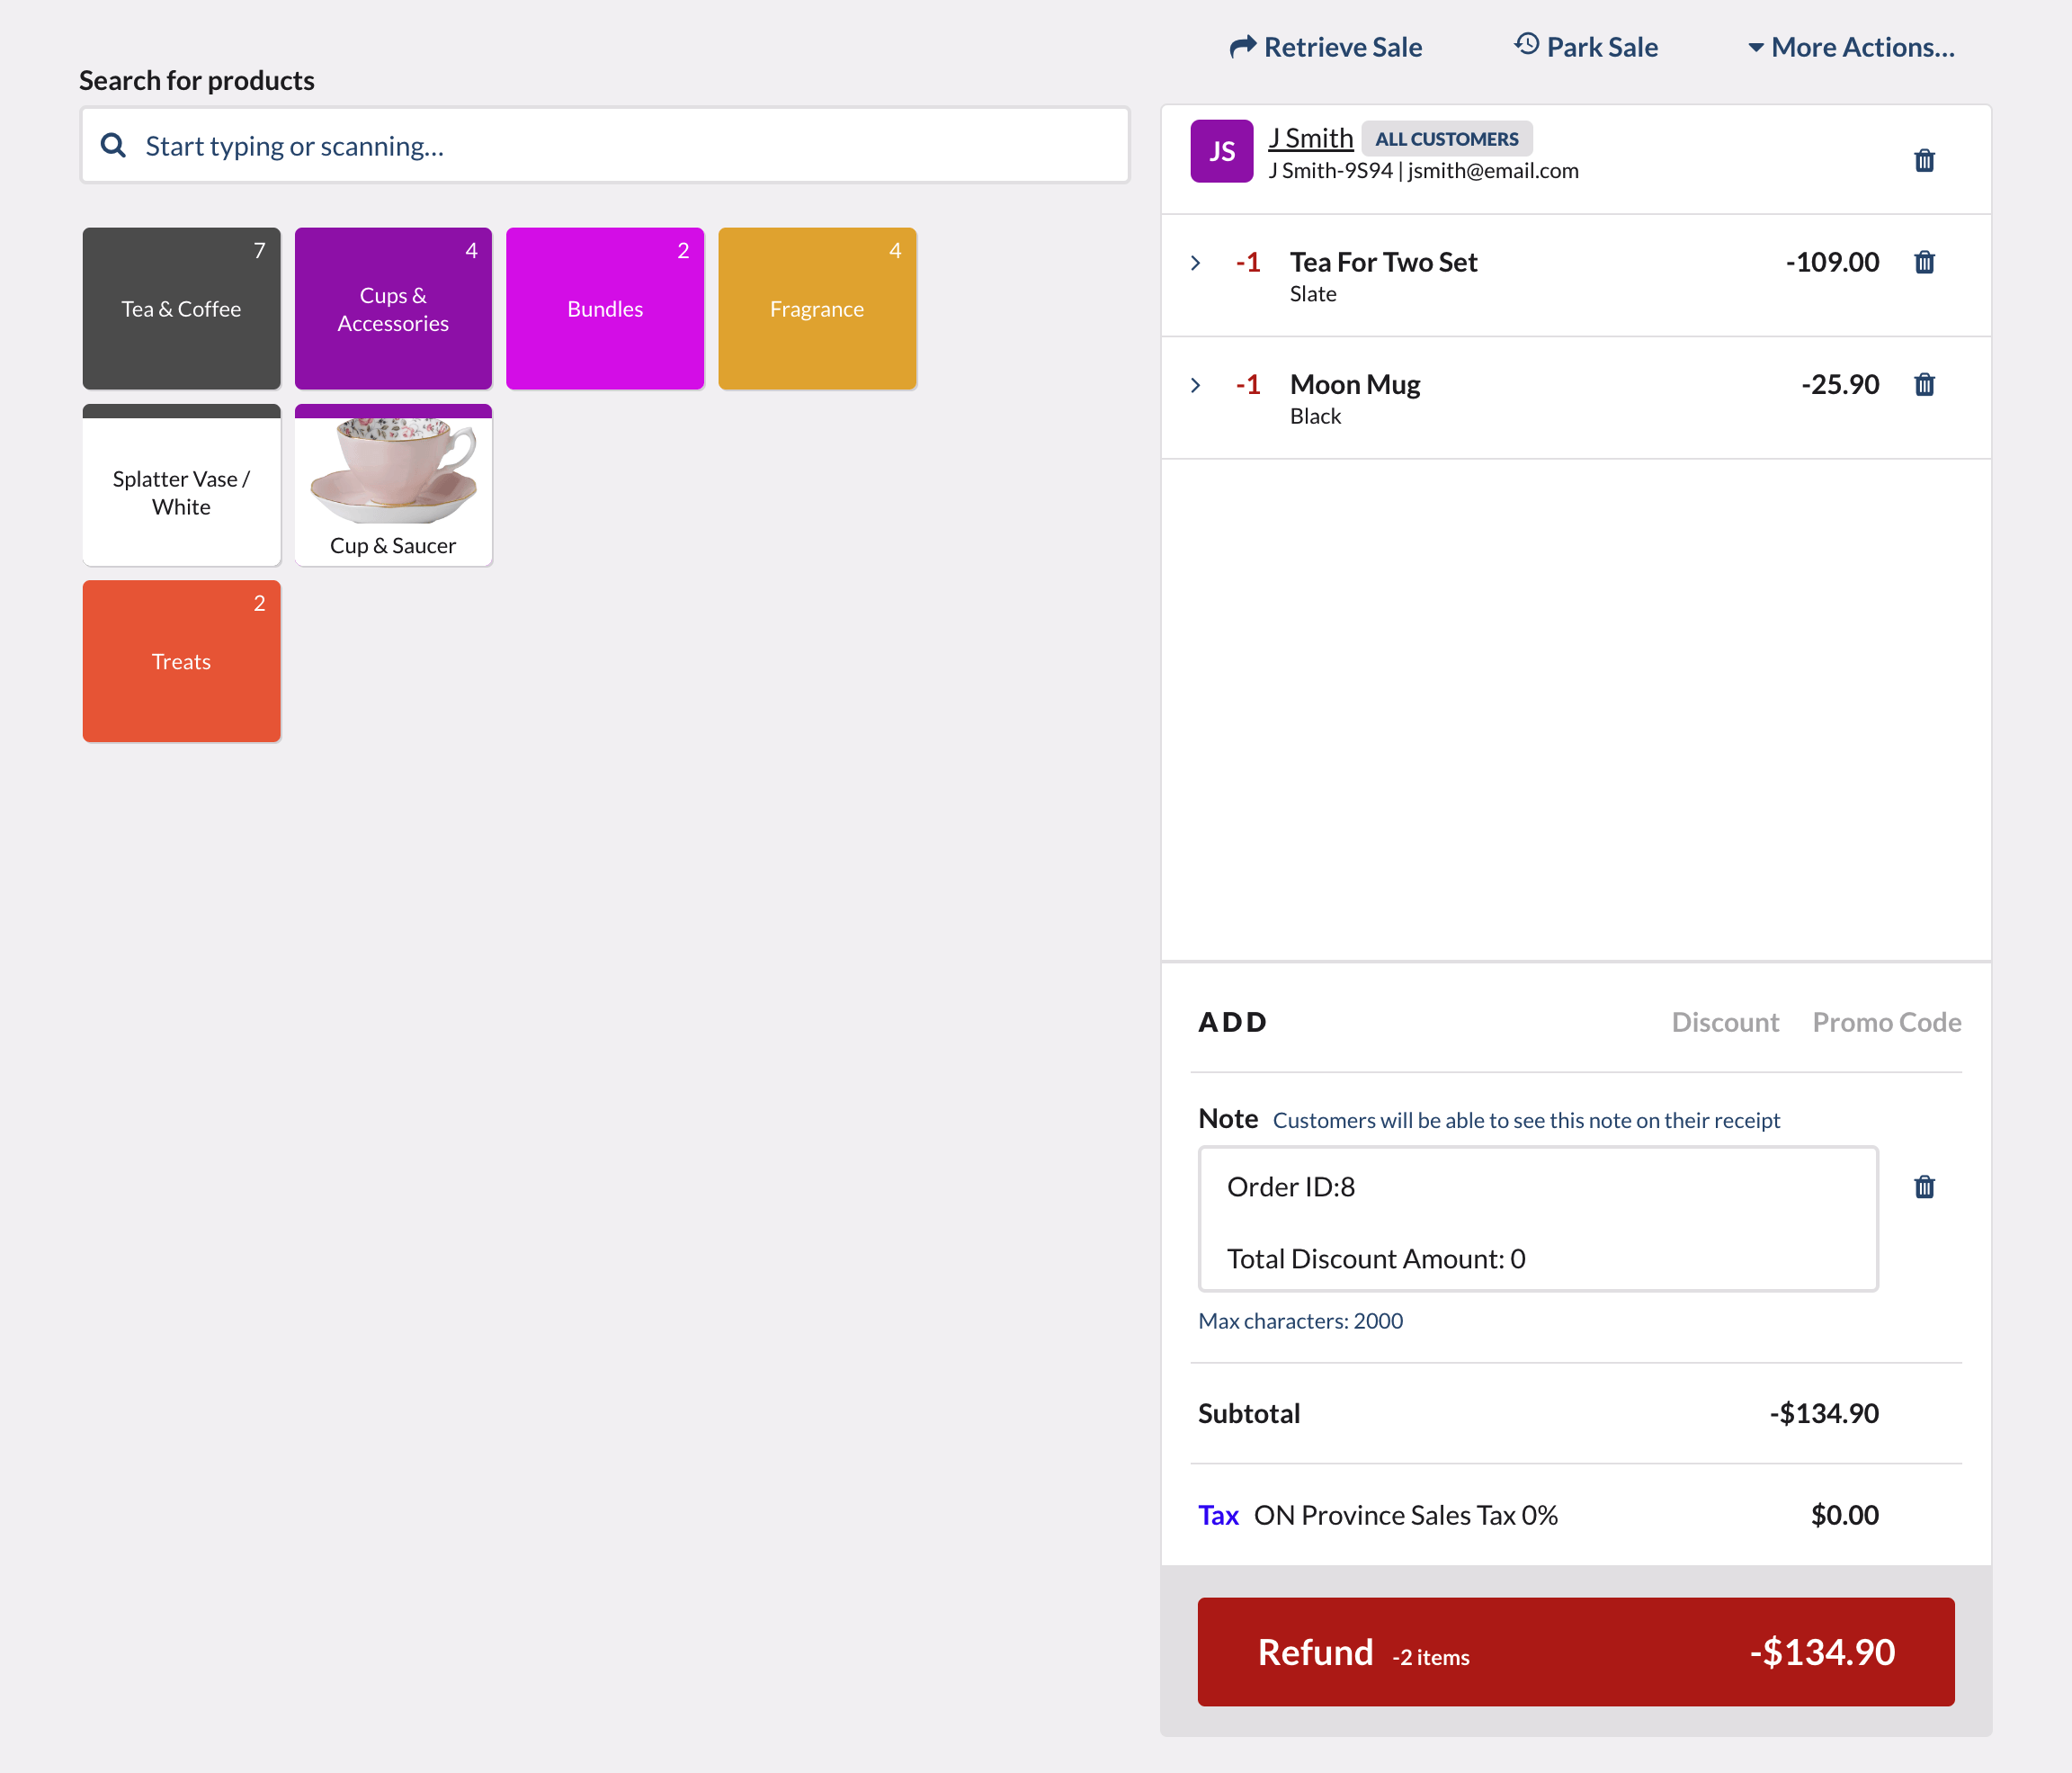This screenshot has height=1773, width=2072.
Task: Open the Fragrance category tile
Action: pos(816,308)
